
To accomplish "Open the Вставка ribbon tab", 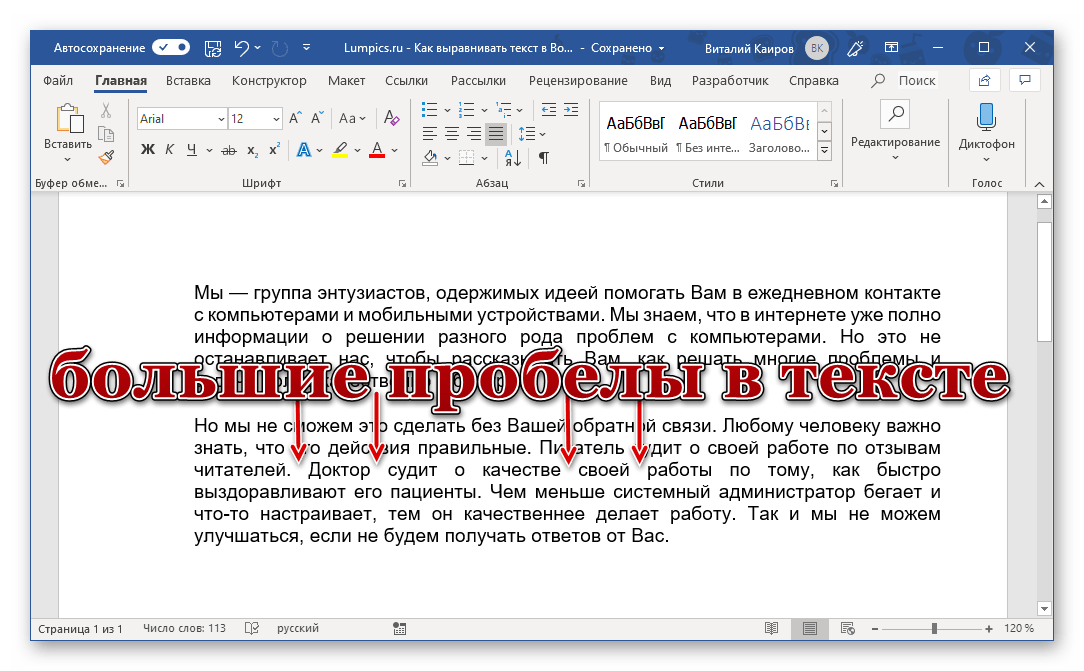I will click(188, 80).
